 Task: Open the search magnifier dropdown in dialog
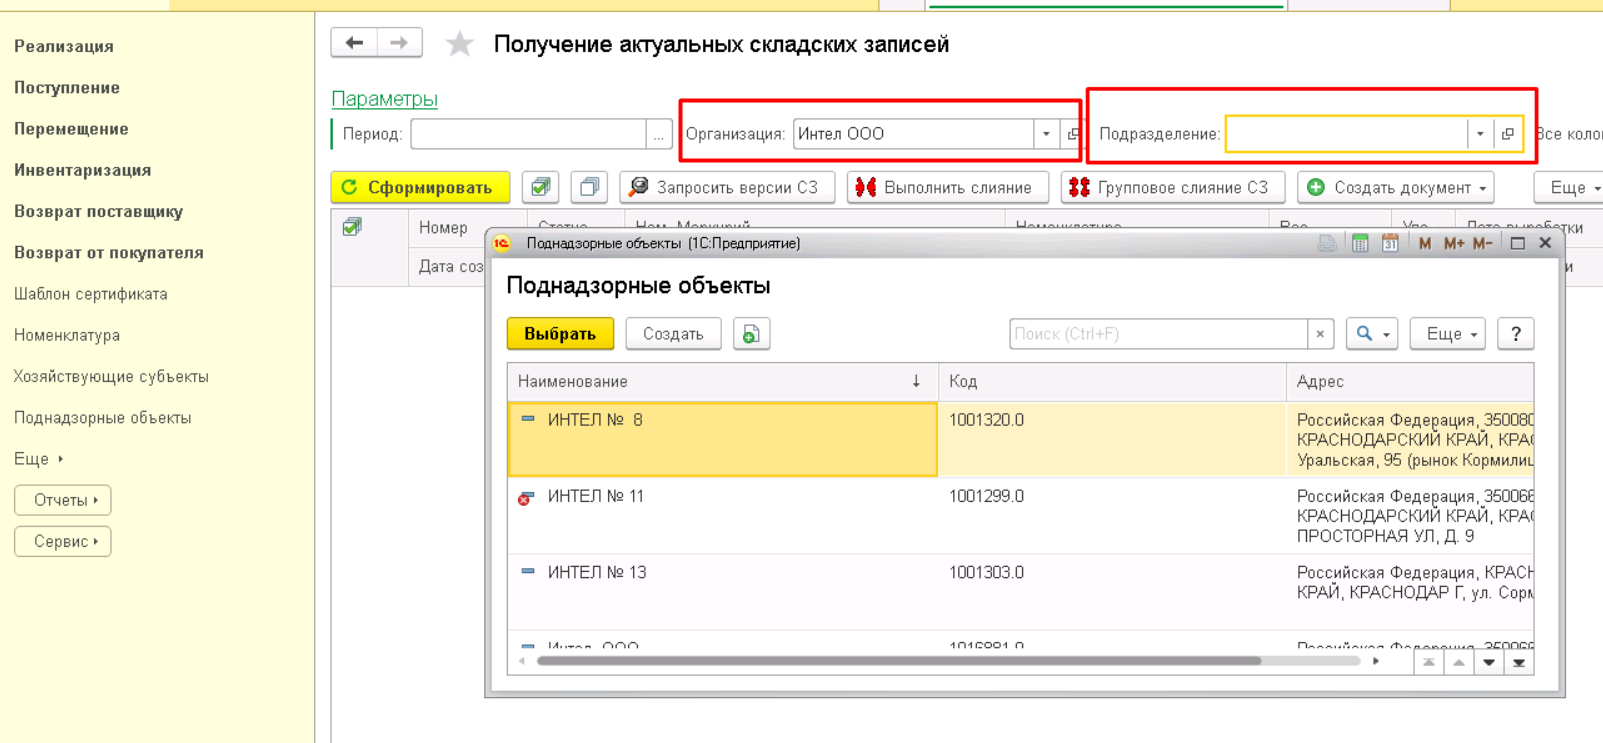click(x=1374, y=334)
